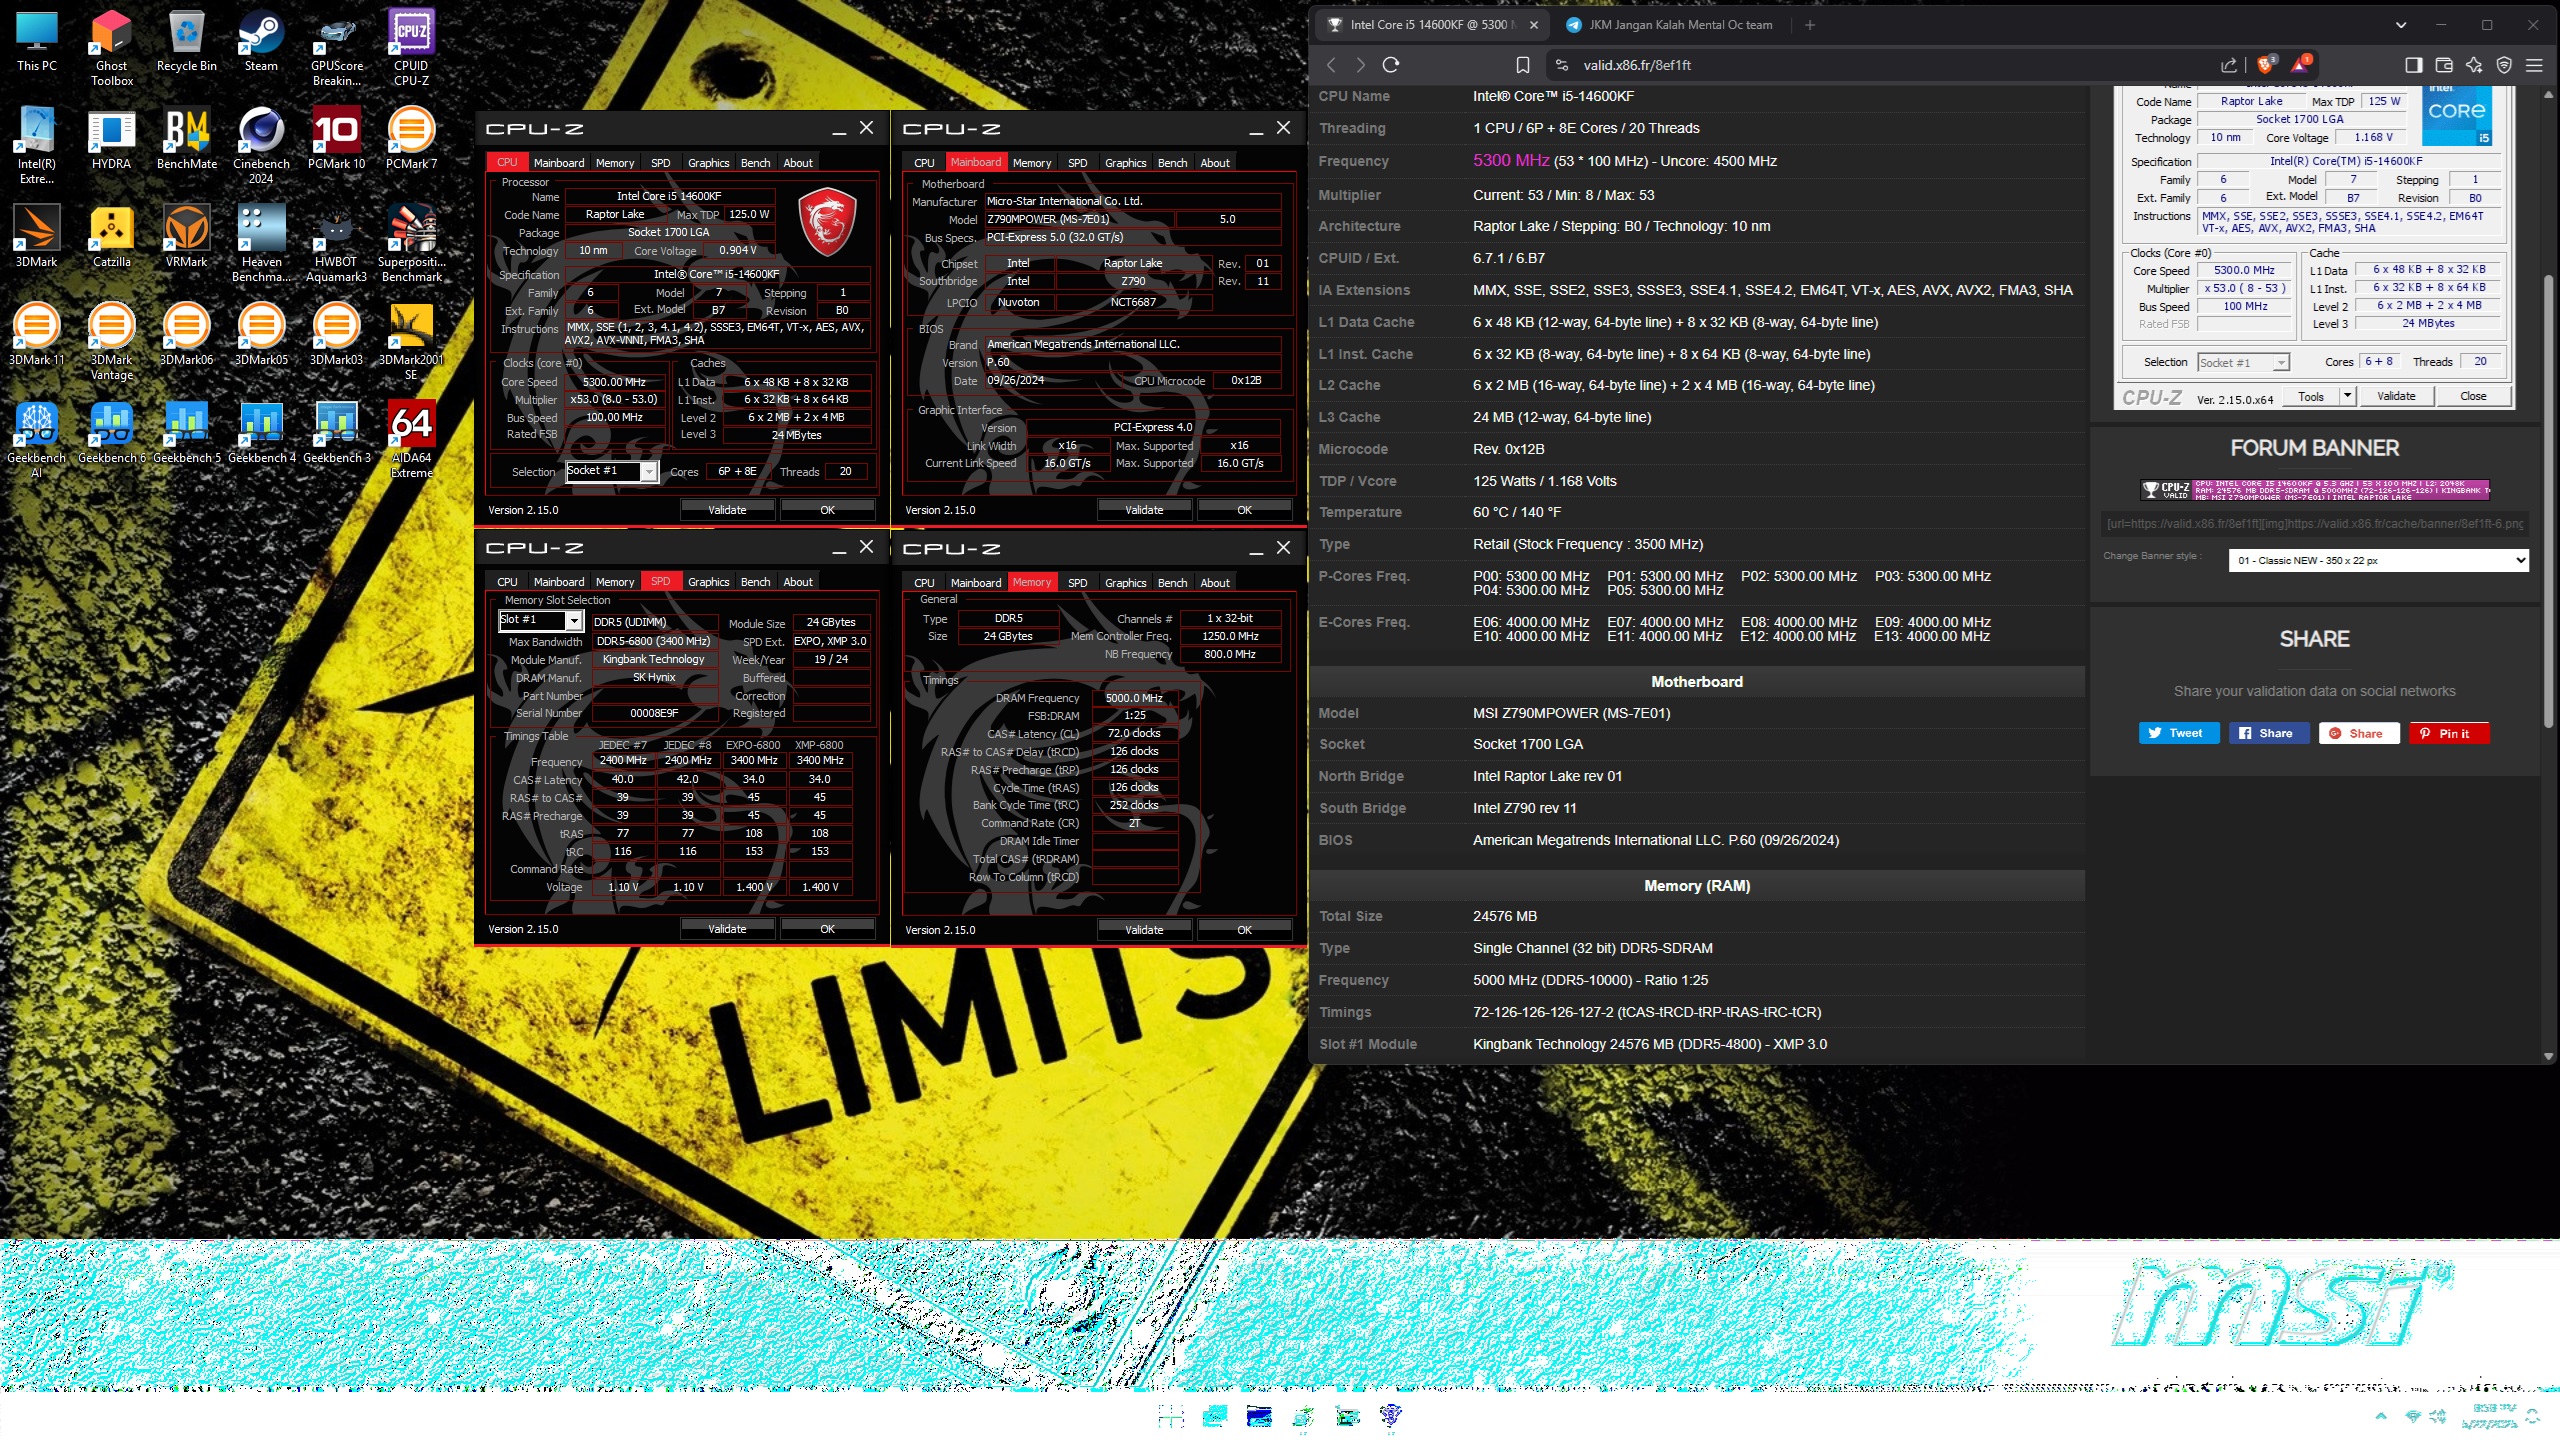The height and width of the screenshot is (1440, 2560).
Task: Click the Brave Rewards triangle icon
Action: [2301, 65]
